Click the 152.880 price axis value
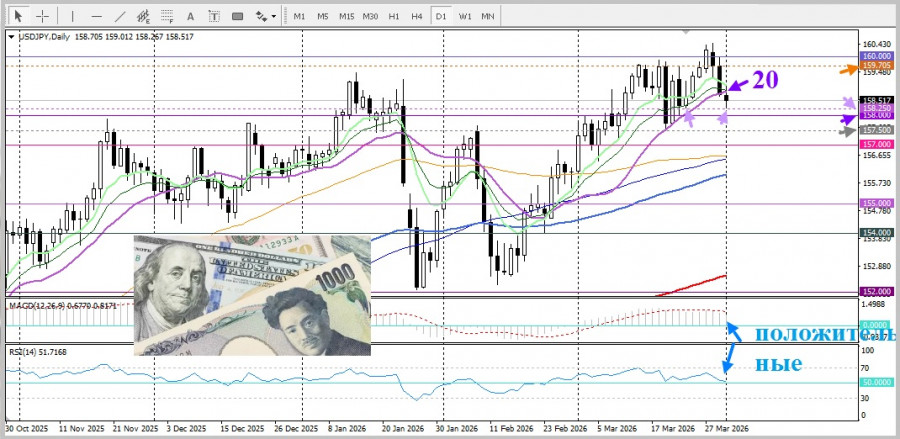This screenshot has width=900, height=439. click(876, 266)
